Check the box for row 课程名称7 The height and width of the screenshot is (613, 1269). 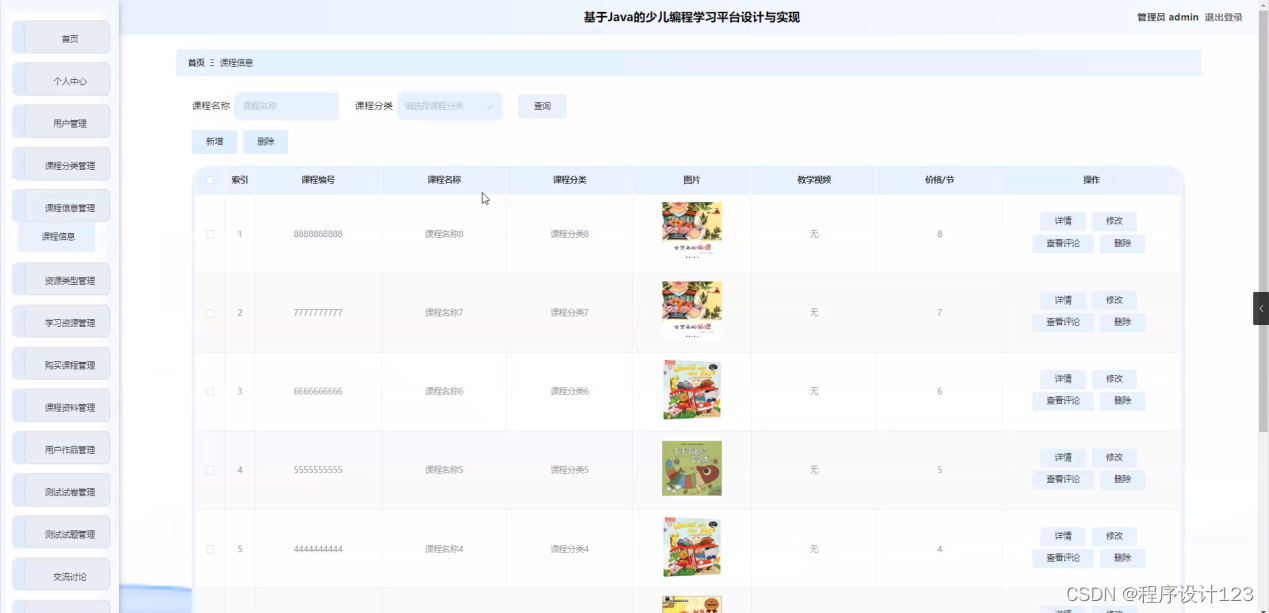(x=210, y=313)
